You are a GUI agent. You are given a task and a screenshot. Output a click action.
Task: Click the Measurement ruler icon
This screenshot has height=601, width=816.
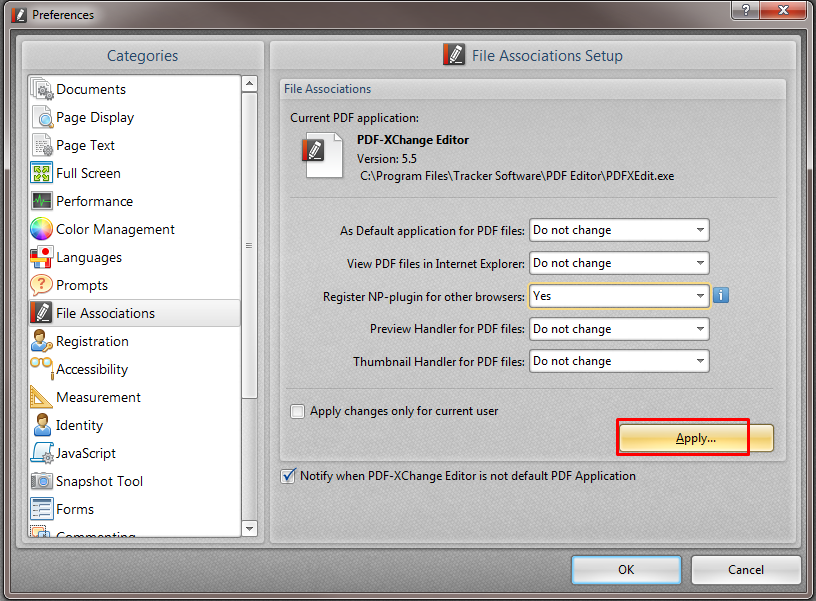click(42, 397)
